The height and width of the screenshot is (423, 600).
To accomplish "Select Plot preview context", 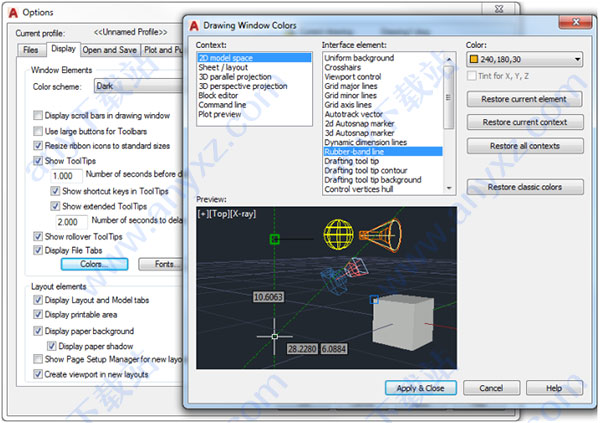I will pos(254,114).
